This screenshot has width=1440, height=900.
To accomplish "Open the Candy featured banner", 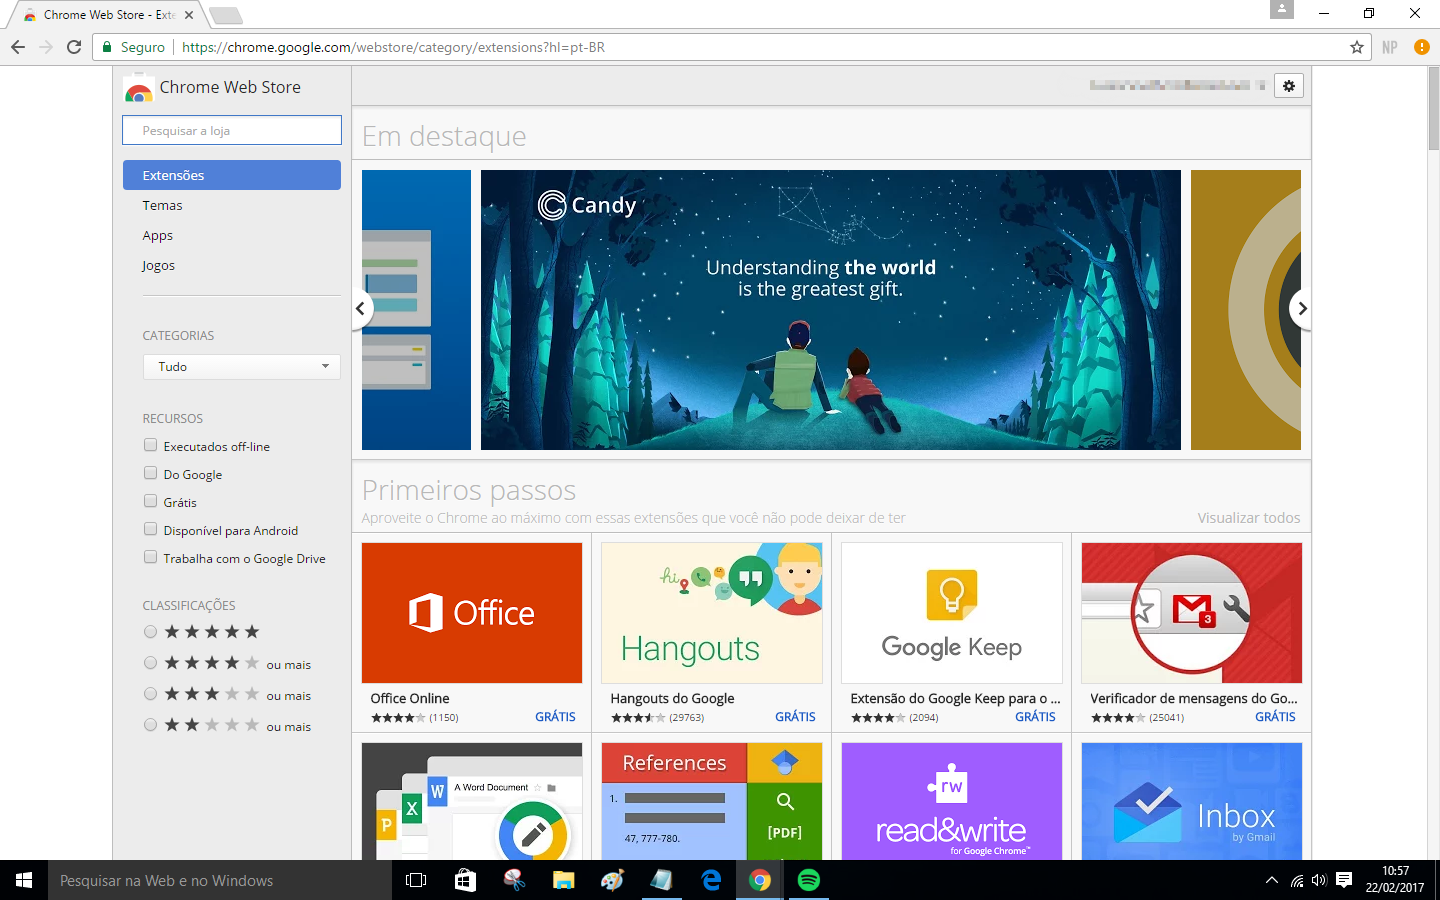I will (x=831, y=310).
